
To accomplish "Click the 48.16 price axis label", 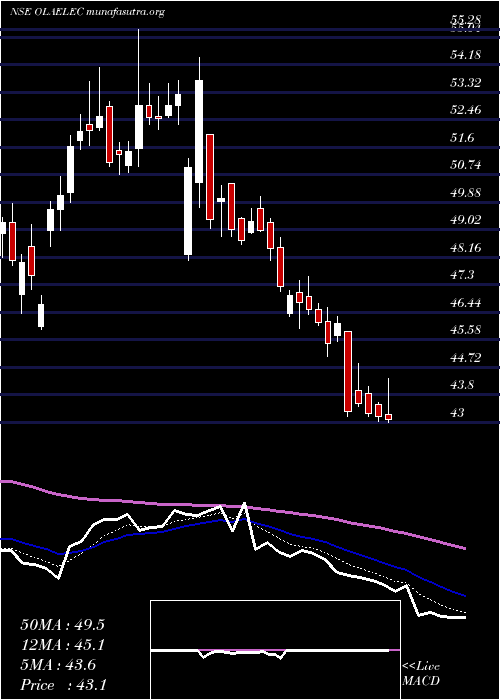I will click(x=466, y=247).
